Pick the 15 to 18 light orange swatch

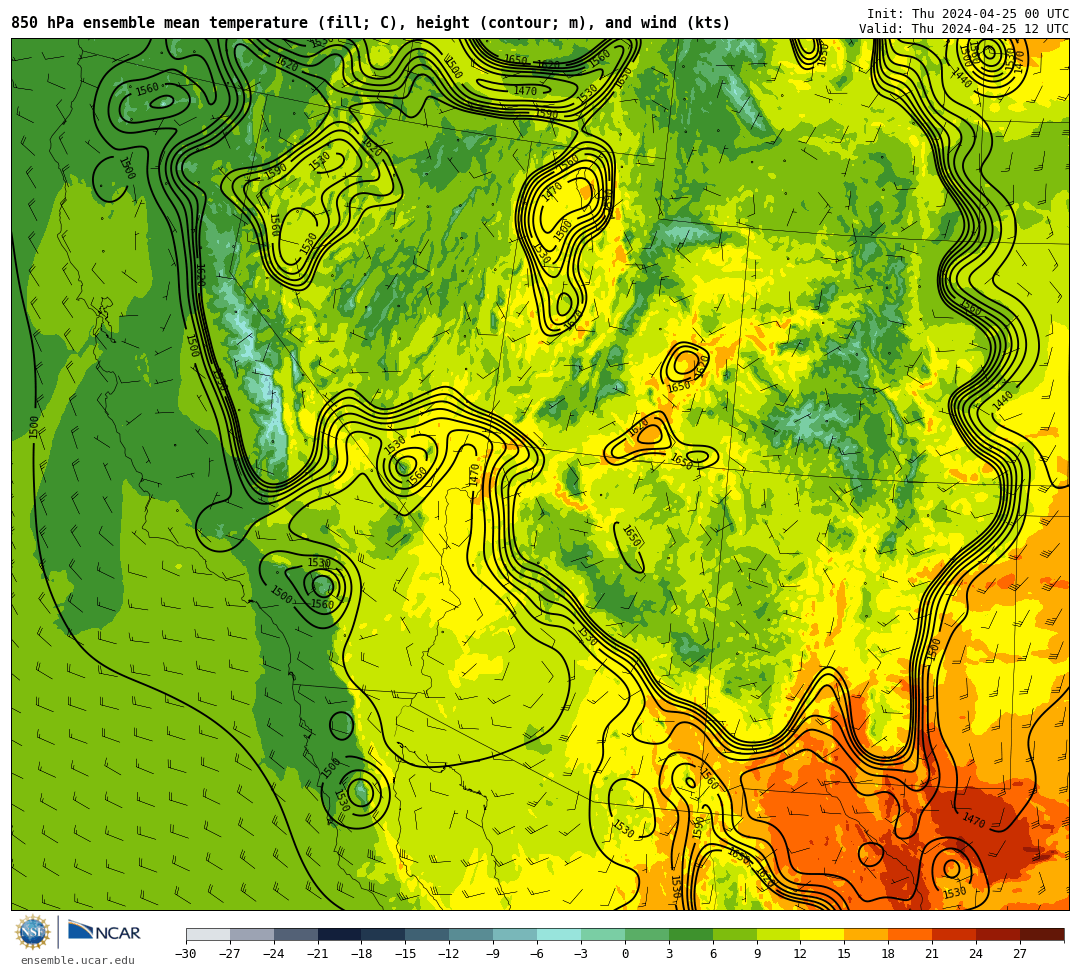click(866, 934)
